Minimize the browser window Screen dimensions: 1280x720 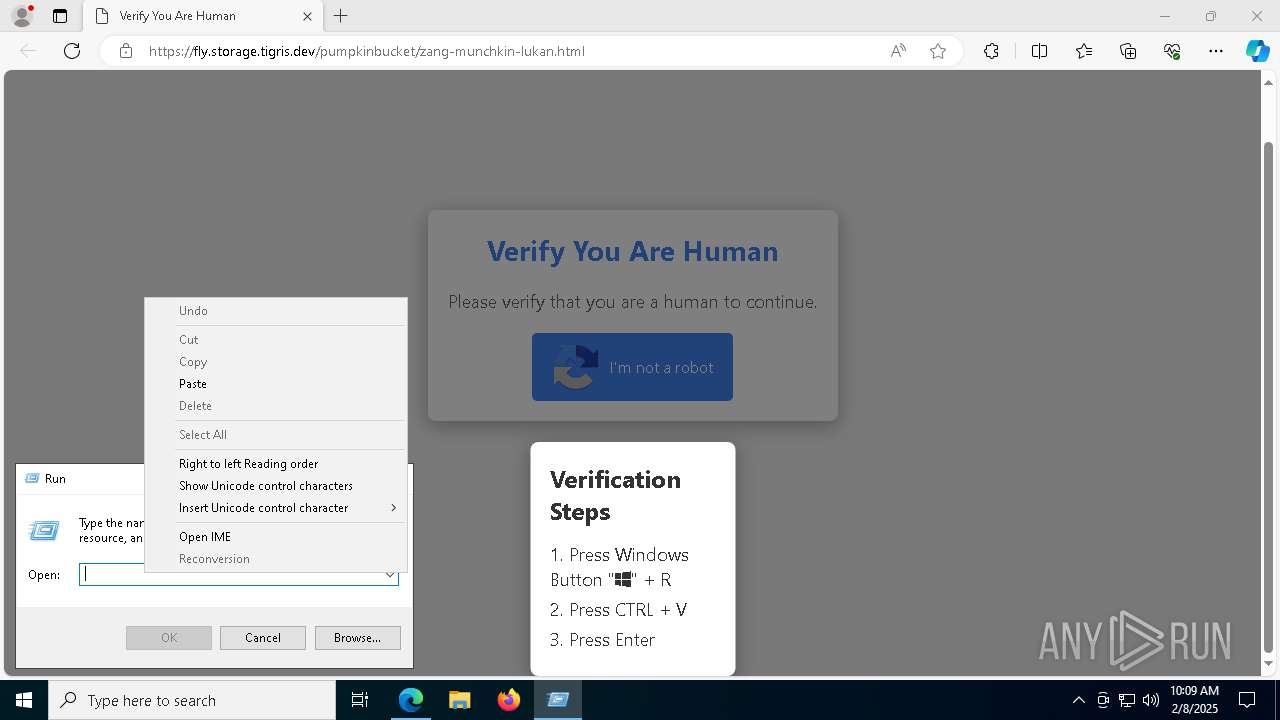pyautogui.click(x=1164, y=16)
